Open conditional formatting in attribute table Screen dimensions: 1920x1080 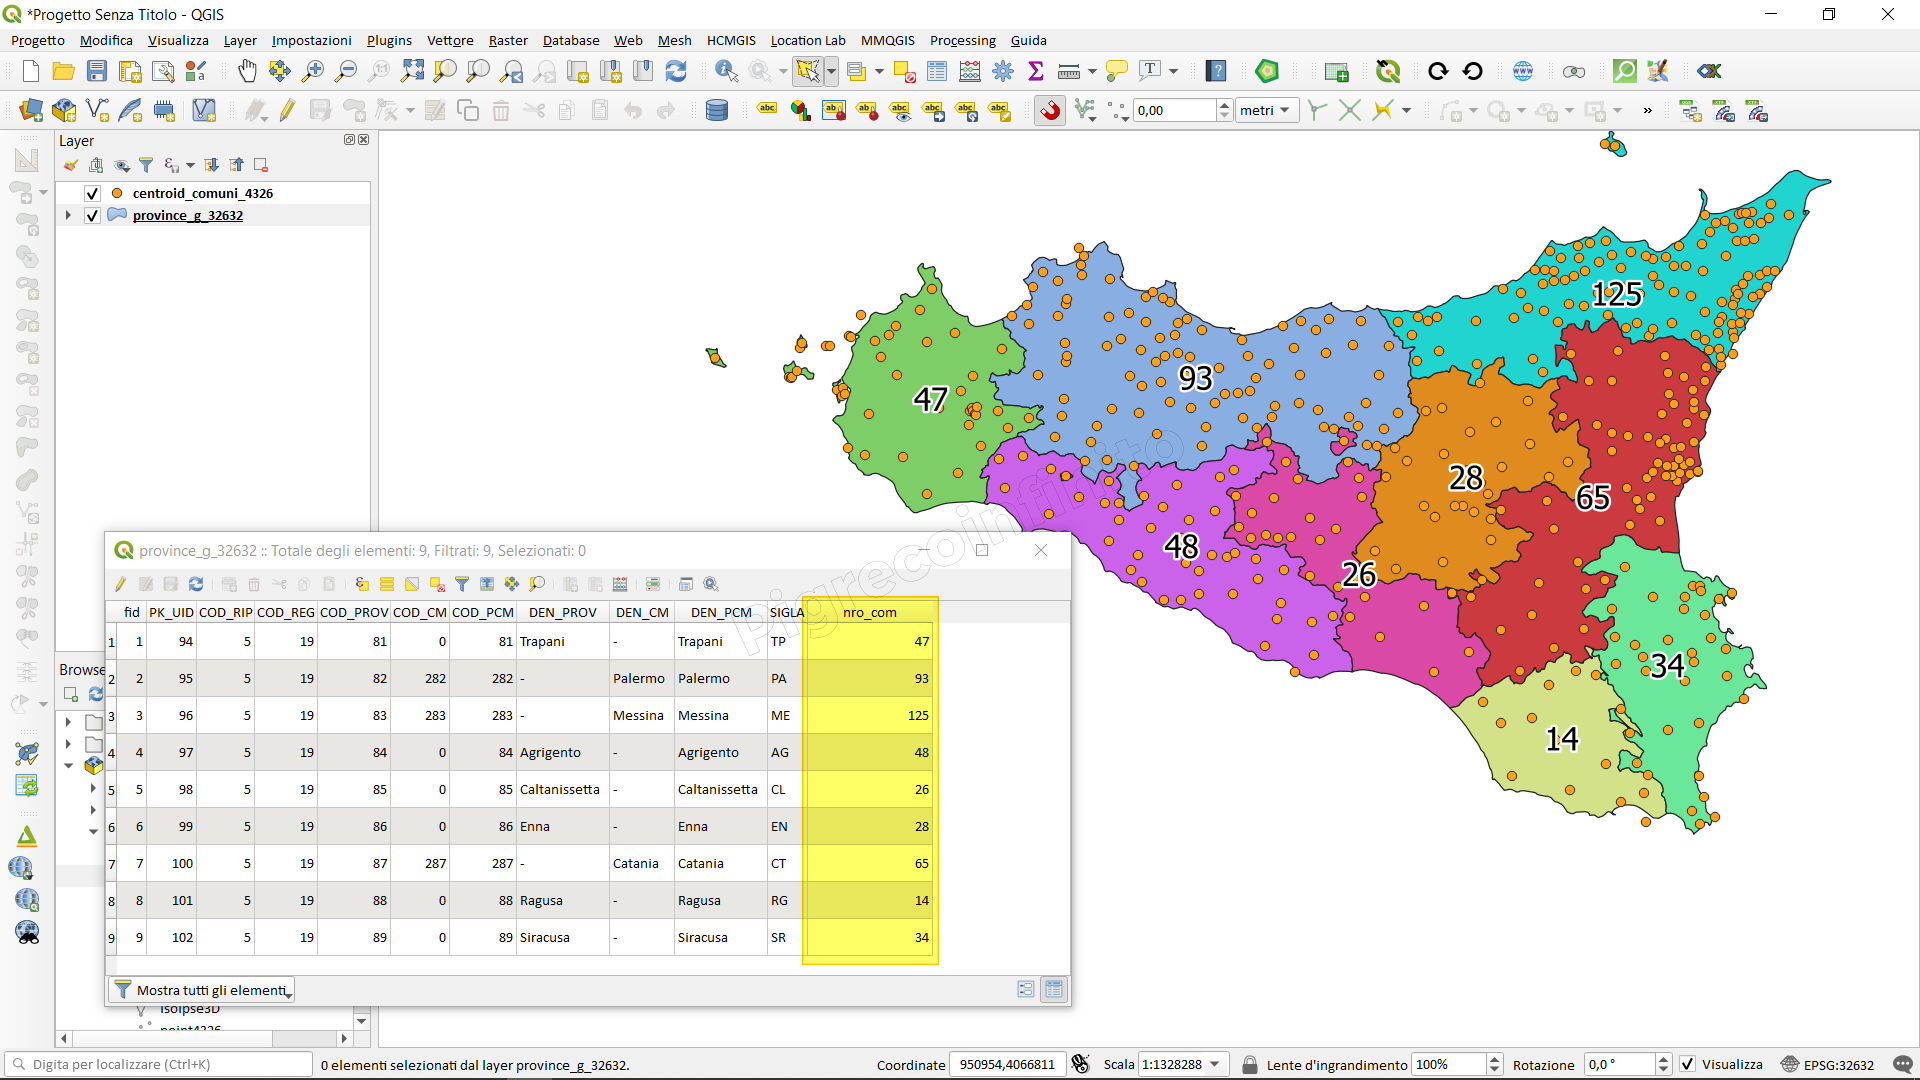point(653,584)
